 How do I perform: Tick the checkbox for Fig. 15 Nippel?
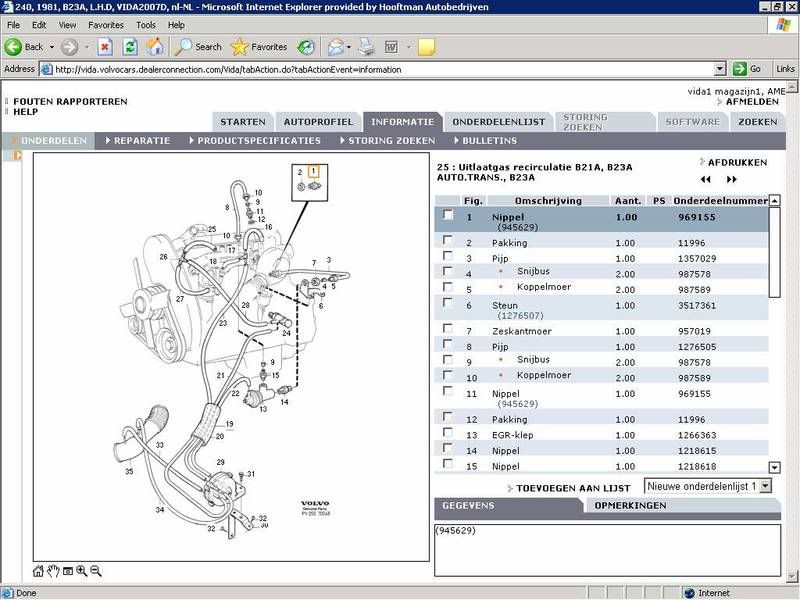pyautogui.click(x=448, y=464)
